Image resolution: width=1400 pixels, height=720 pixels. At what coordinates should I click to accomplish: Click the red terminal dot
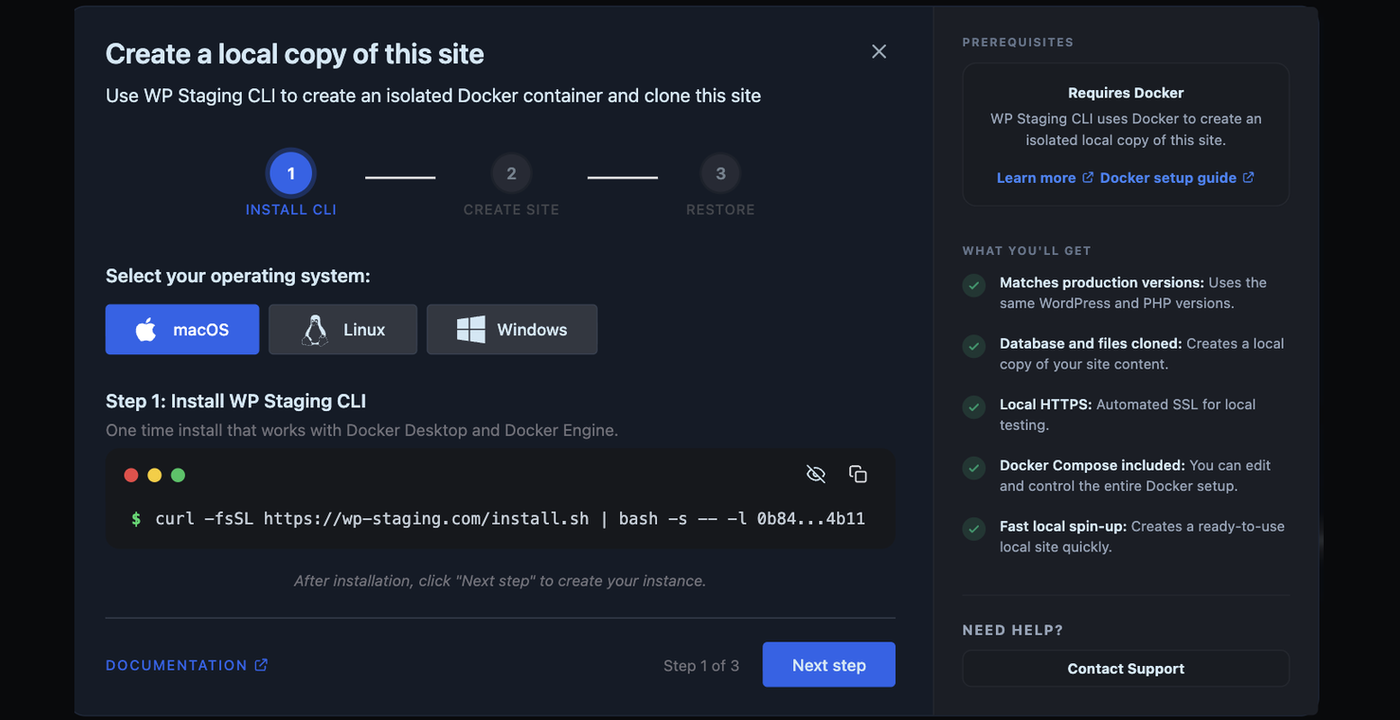pyautogui.click(x=131, y=475)
